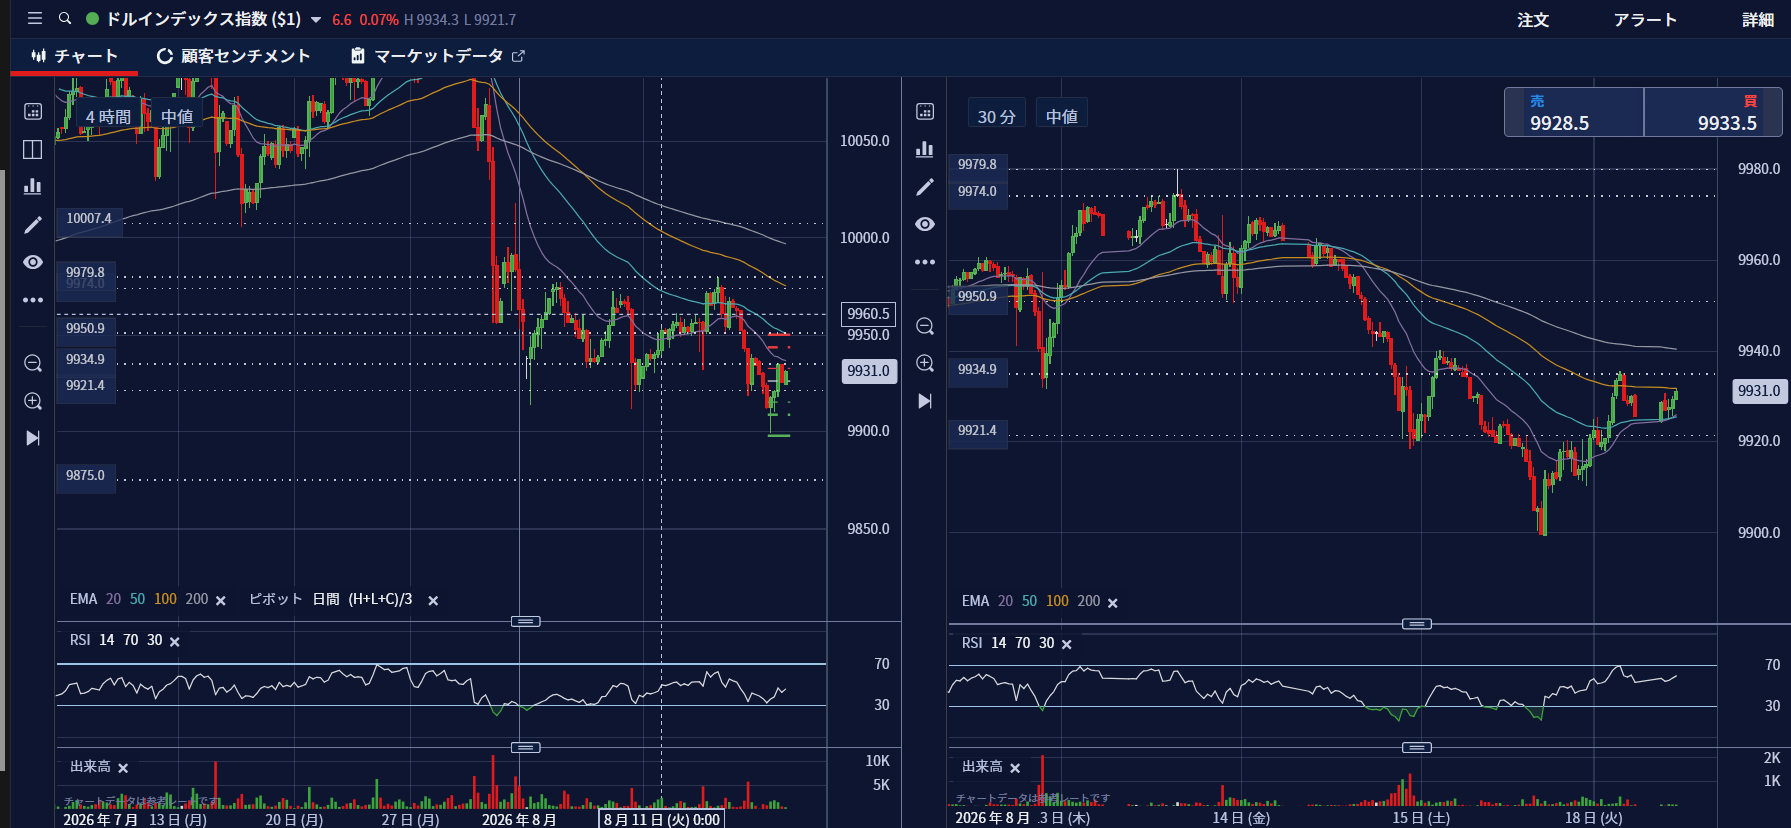
Task: Switch to the 顧客センチメント tab
Action: (x=233, y=56)
